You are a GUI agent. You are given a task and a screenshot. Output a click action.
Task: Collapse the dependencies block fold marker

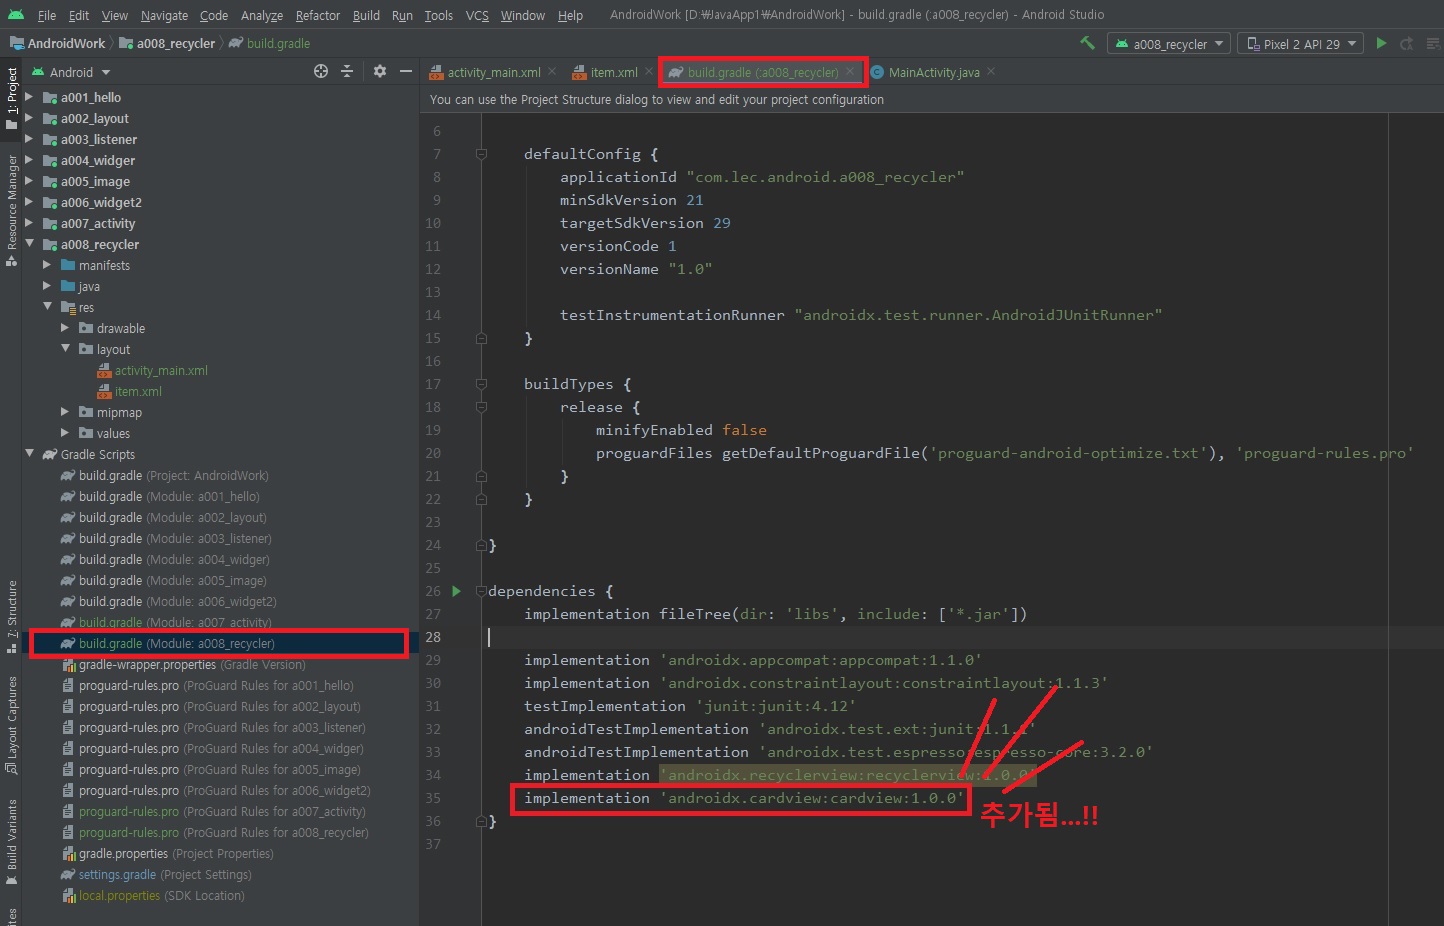pos(481,591)
